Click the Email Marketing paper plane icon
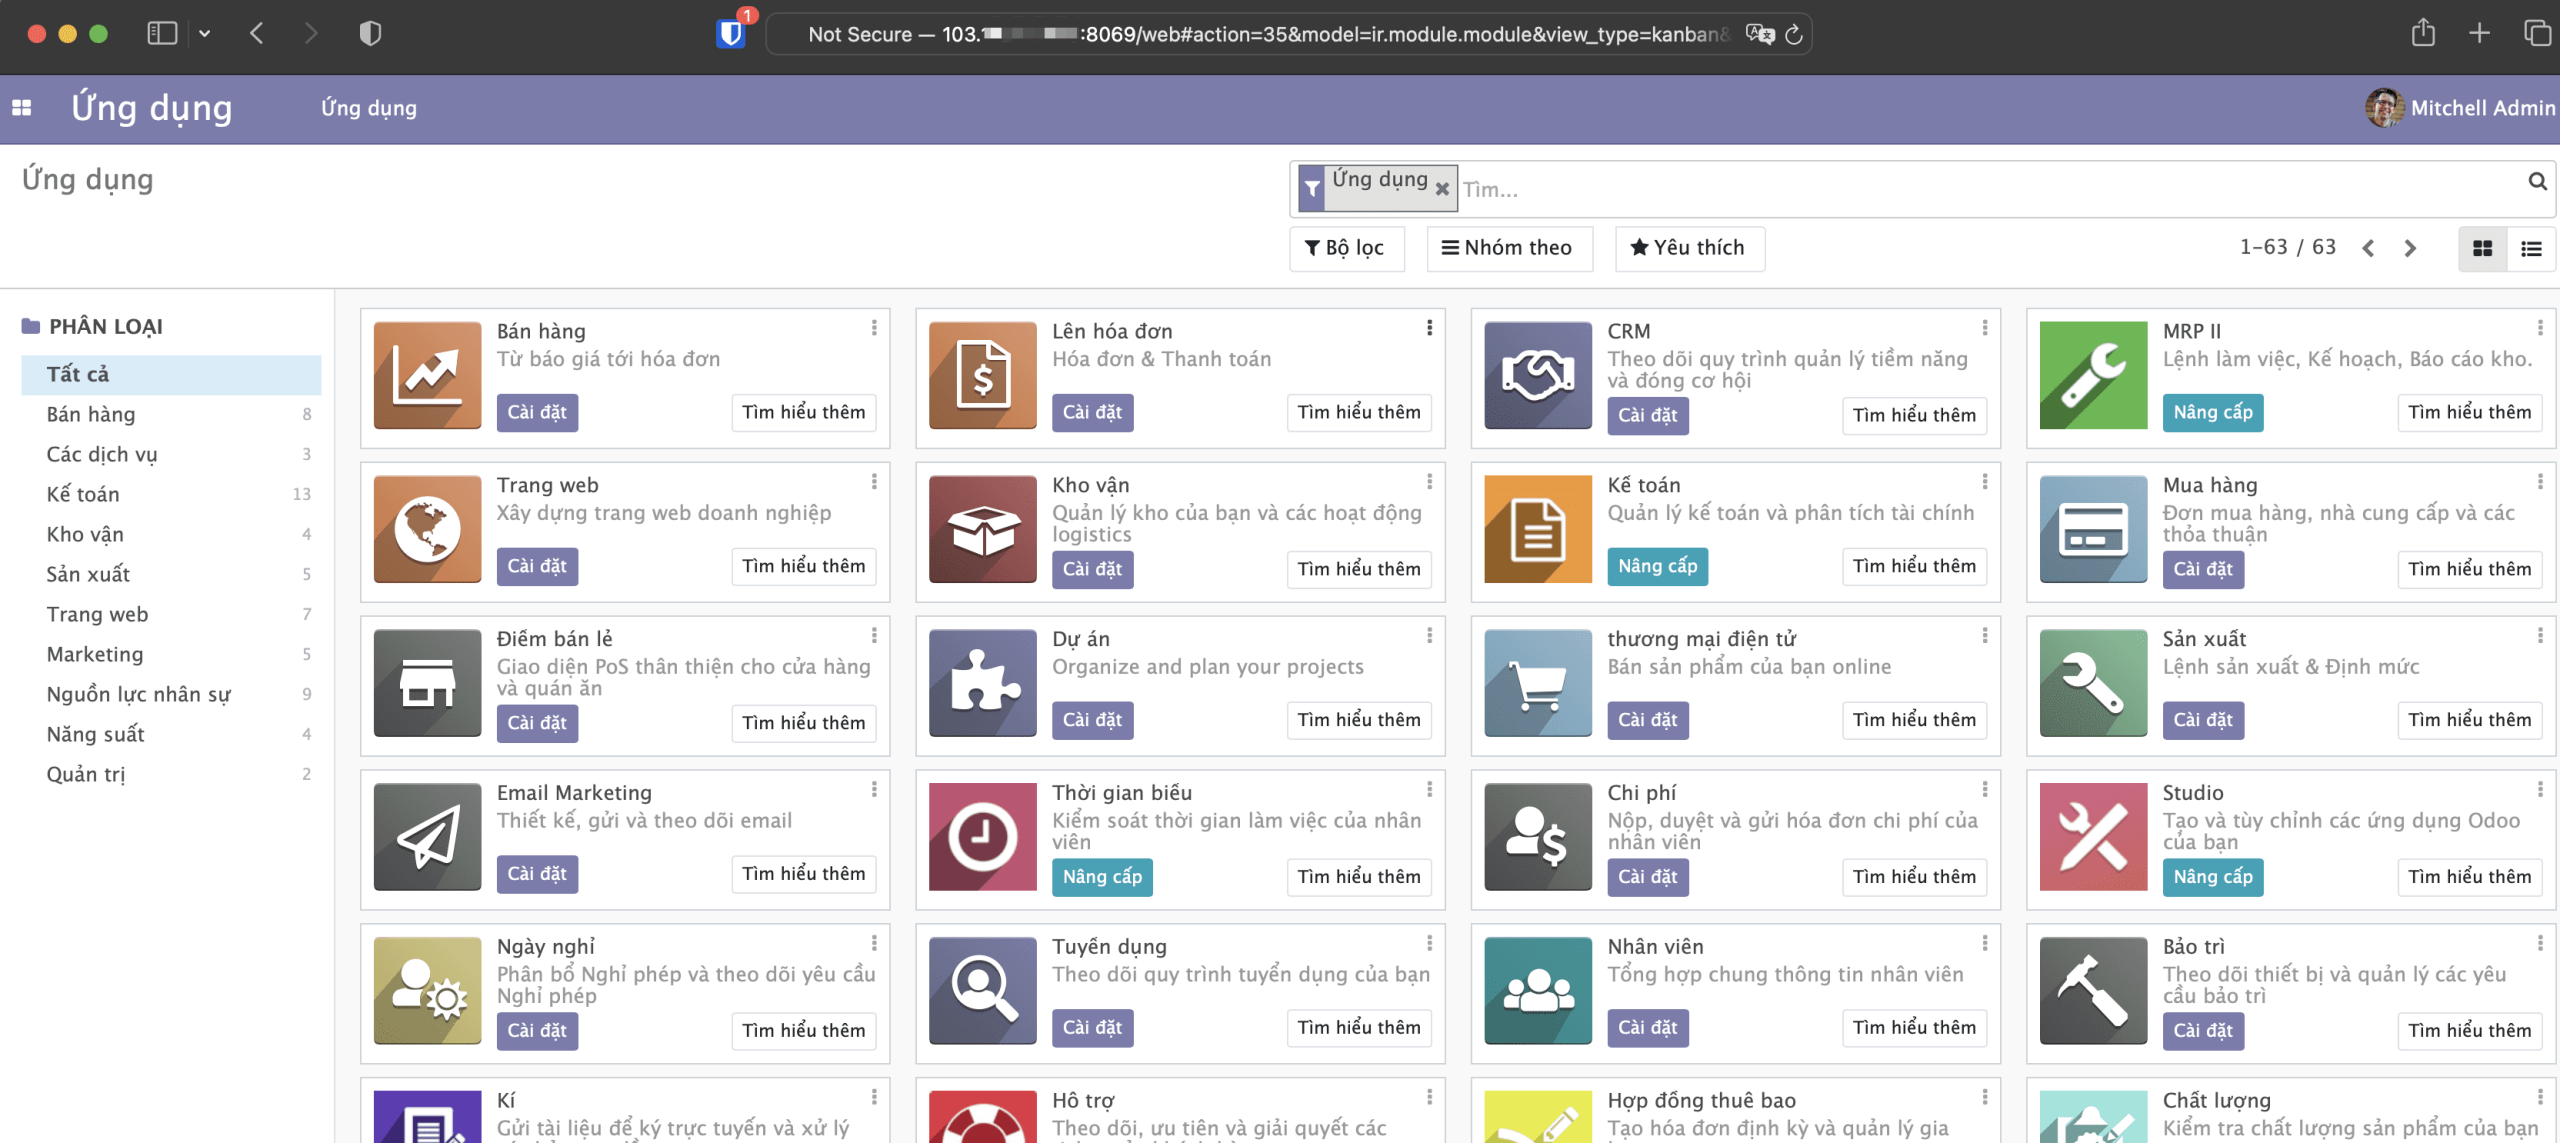This screenshot has height=1143, width=2560. coord(427,837)
